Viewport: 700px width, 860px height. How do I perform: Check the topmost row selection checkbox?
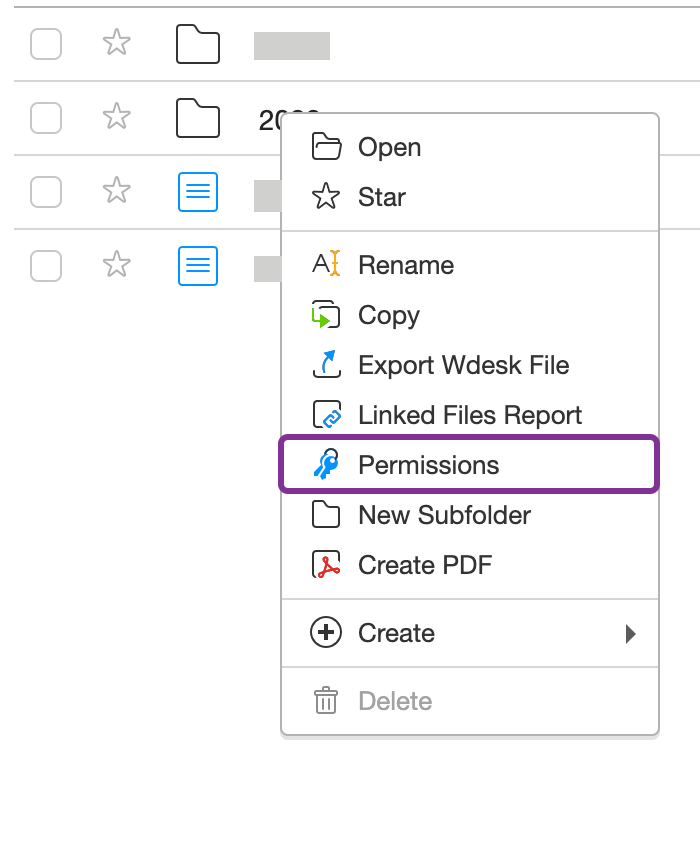[x=45, y=44]
